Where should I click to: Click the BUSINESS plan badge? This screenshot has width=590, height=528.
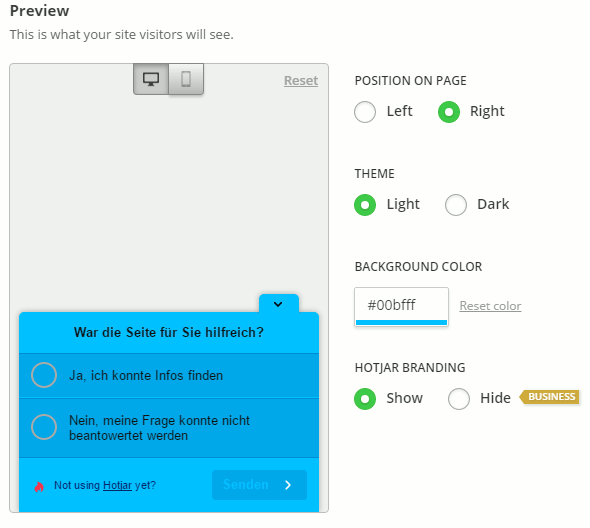[x=549, y=397]
